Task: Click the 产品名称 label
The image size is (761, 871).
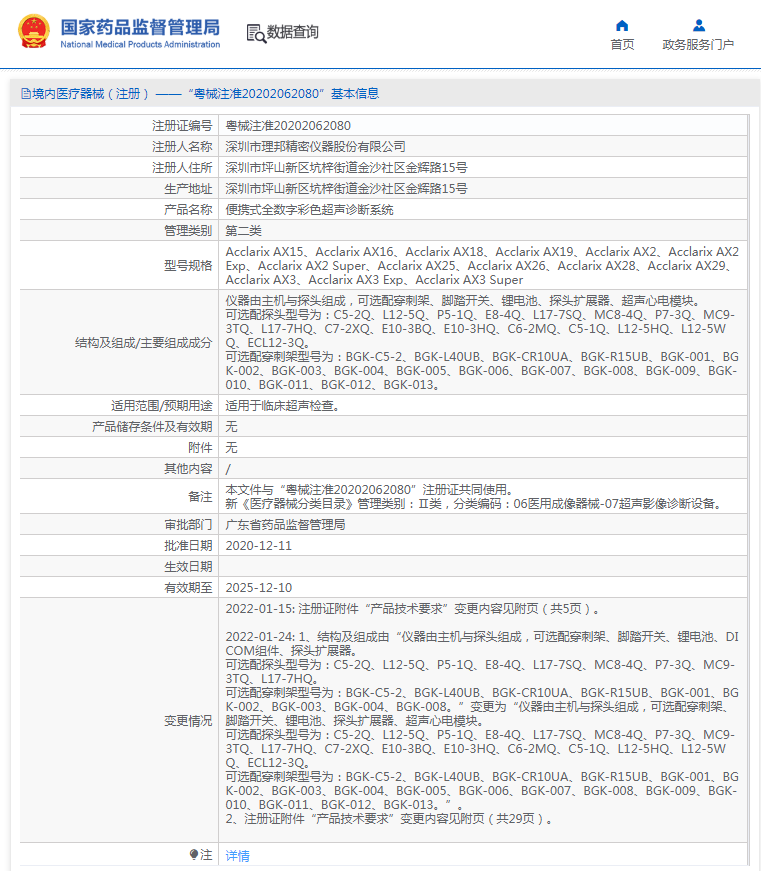Action: [188, 210]
